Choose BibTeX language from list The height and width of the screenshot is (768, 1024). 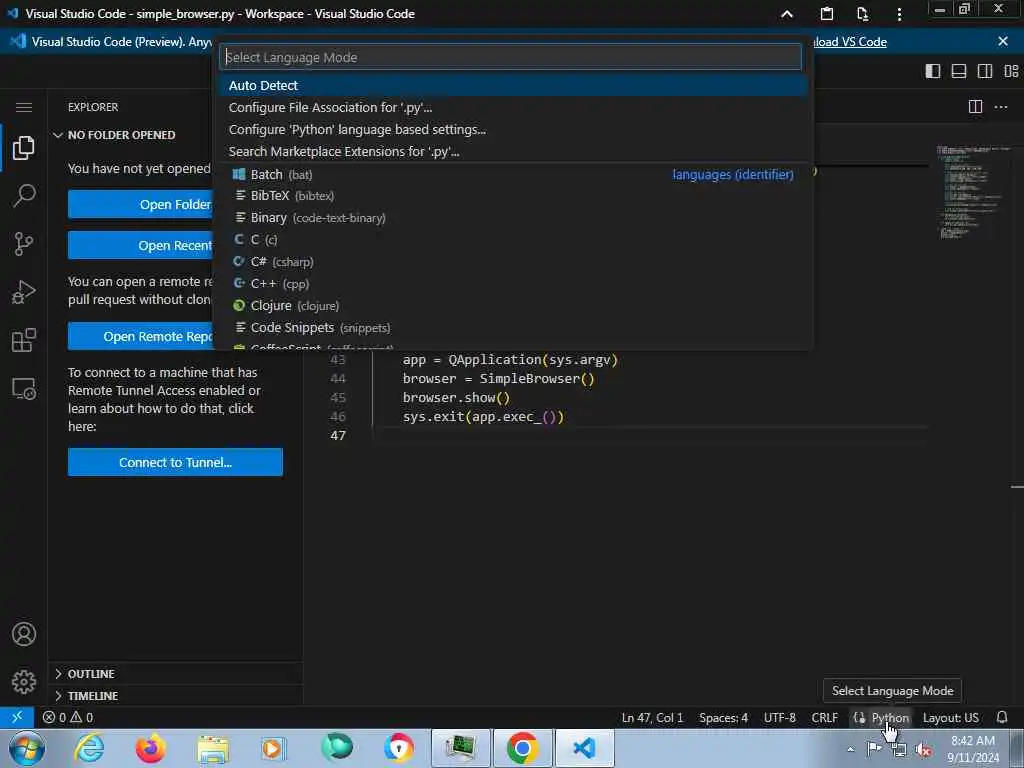point(513,196)
